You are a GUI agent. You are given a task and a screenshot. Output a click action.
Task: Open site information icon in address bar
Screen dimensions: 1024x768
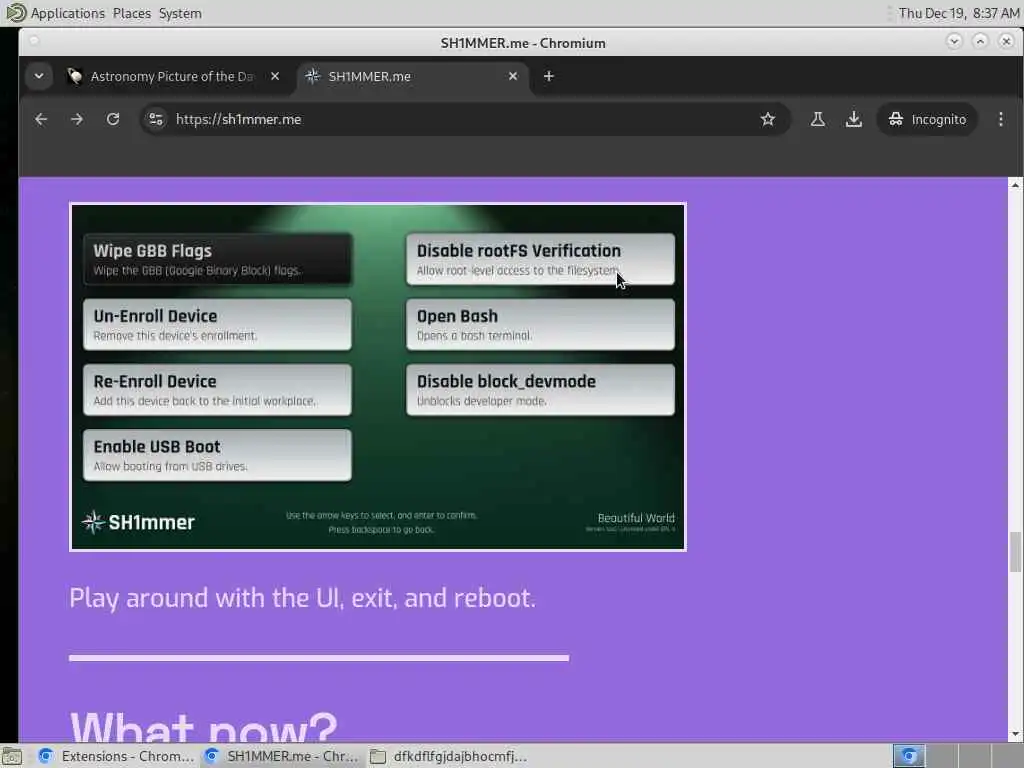156,120
